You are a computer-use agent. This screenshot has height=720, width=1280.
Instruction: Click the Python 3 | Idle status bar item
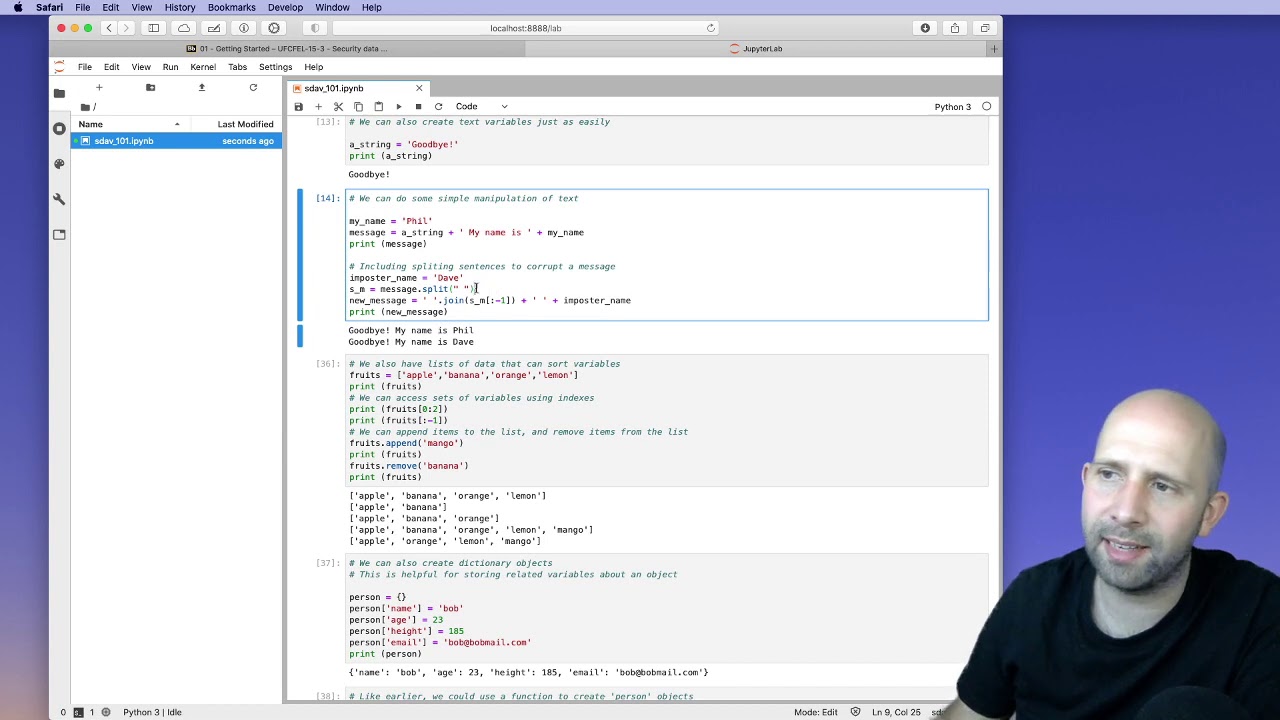tap(152, 712)
